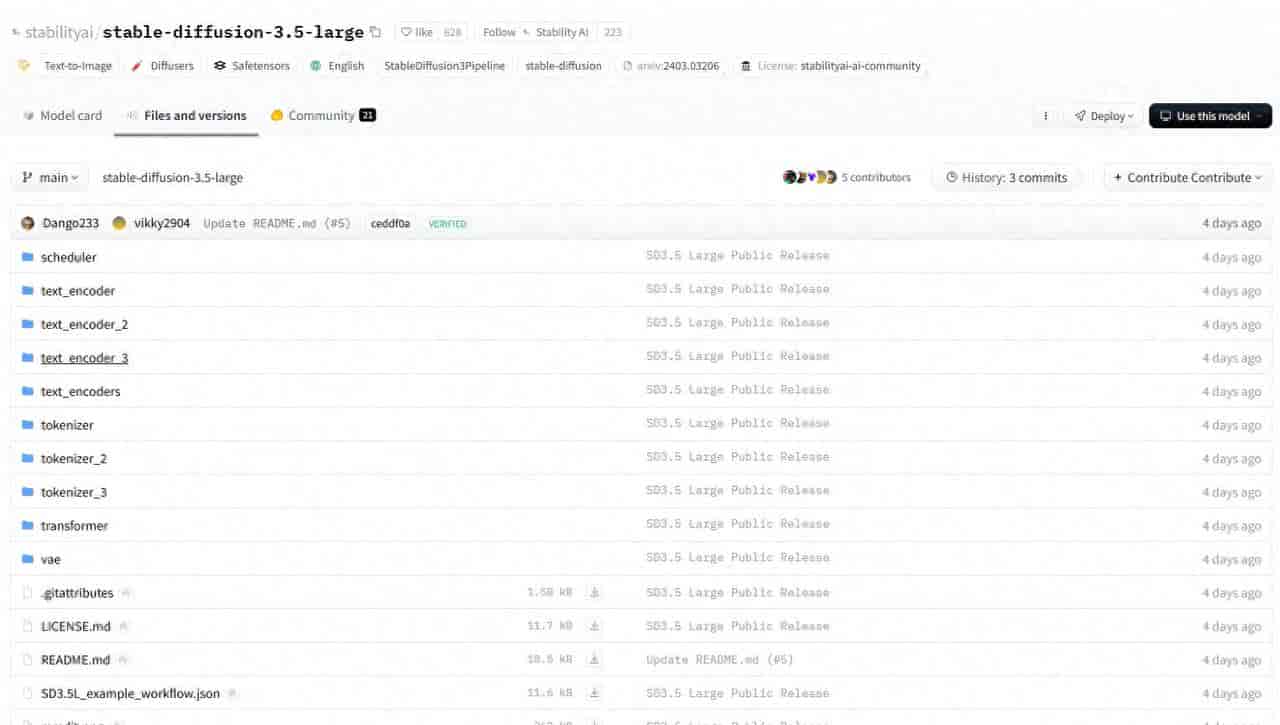Click the 628 likes count
The height and width of the screenshot is (725, 1280).
point(453,32)
